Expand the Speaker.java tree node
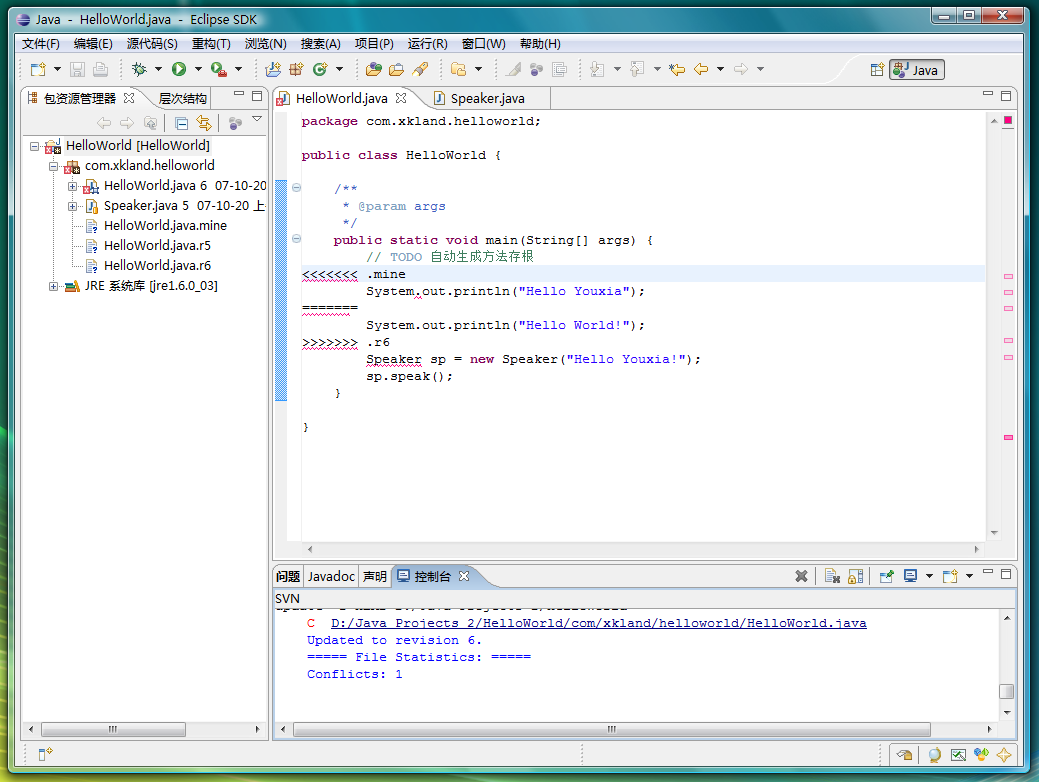 pos(72,206)
